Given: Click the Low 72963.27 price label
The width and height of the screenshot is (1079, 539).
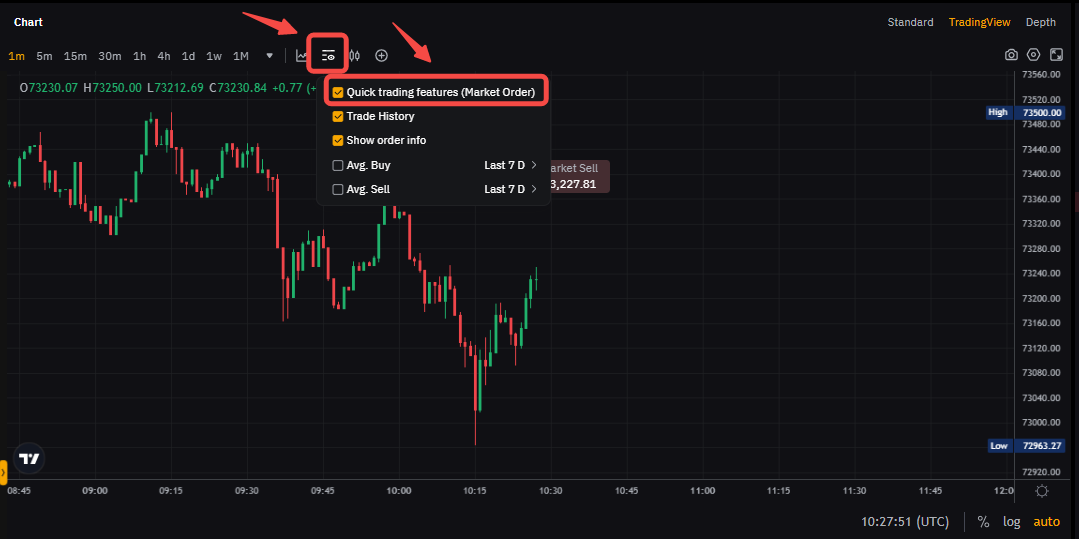Looking at the screenshot, I should (1025, 445).
